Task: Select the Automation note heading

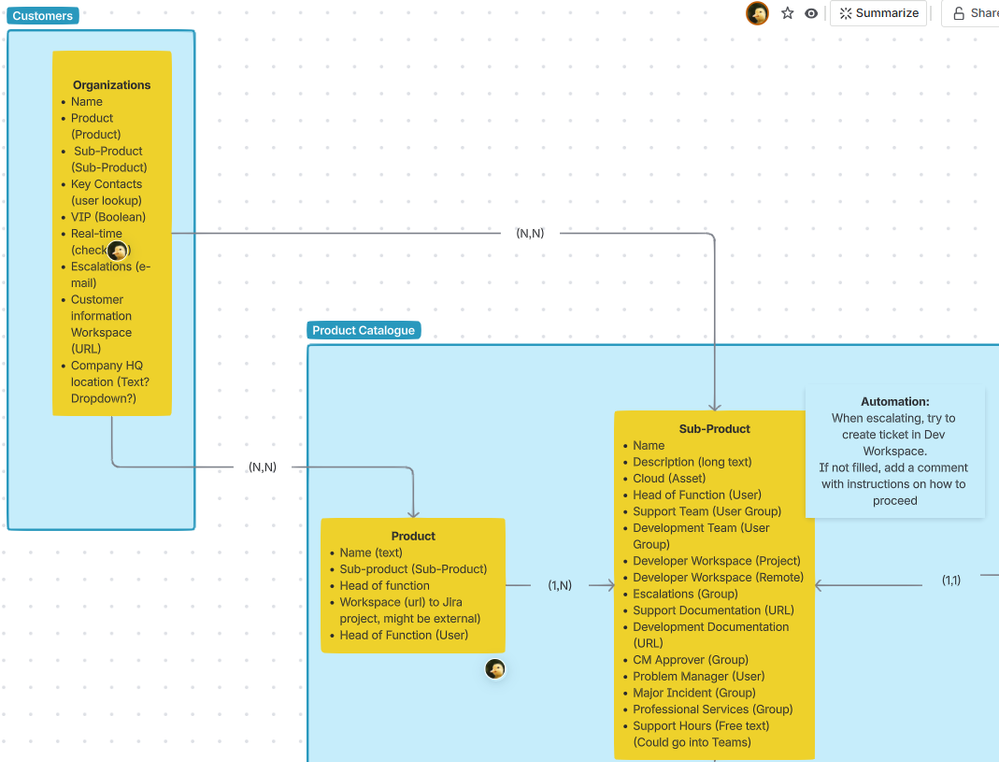Action: point(895,401)
